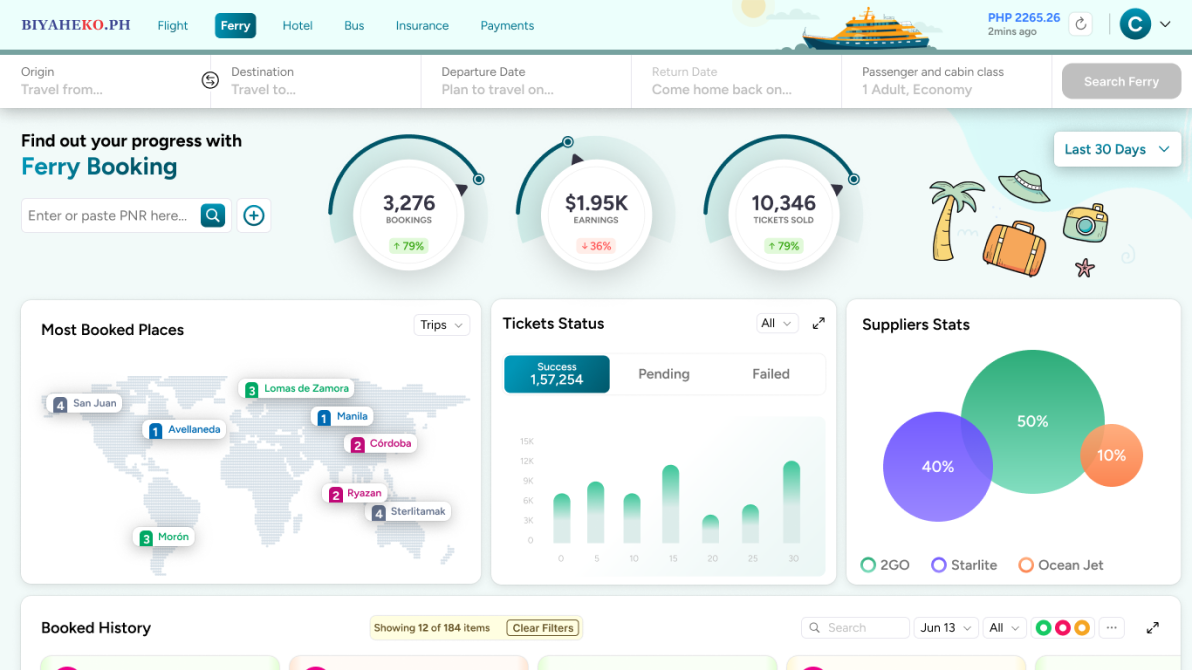Click the Search Ferry button
The image size is (1192, 670).
1120,82
